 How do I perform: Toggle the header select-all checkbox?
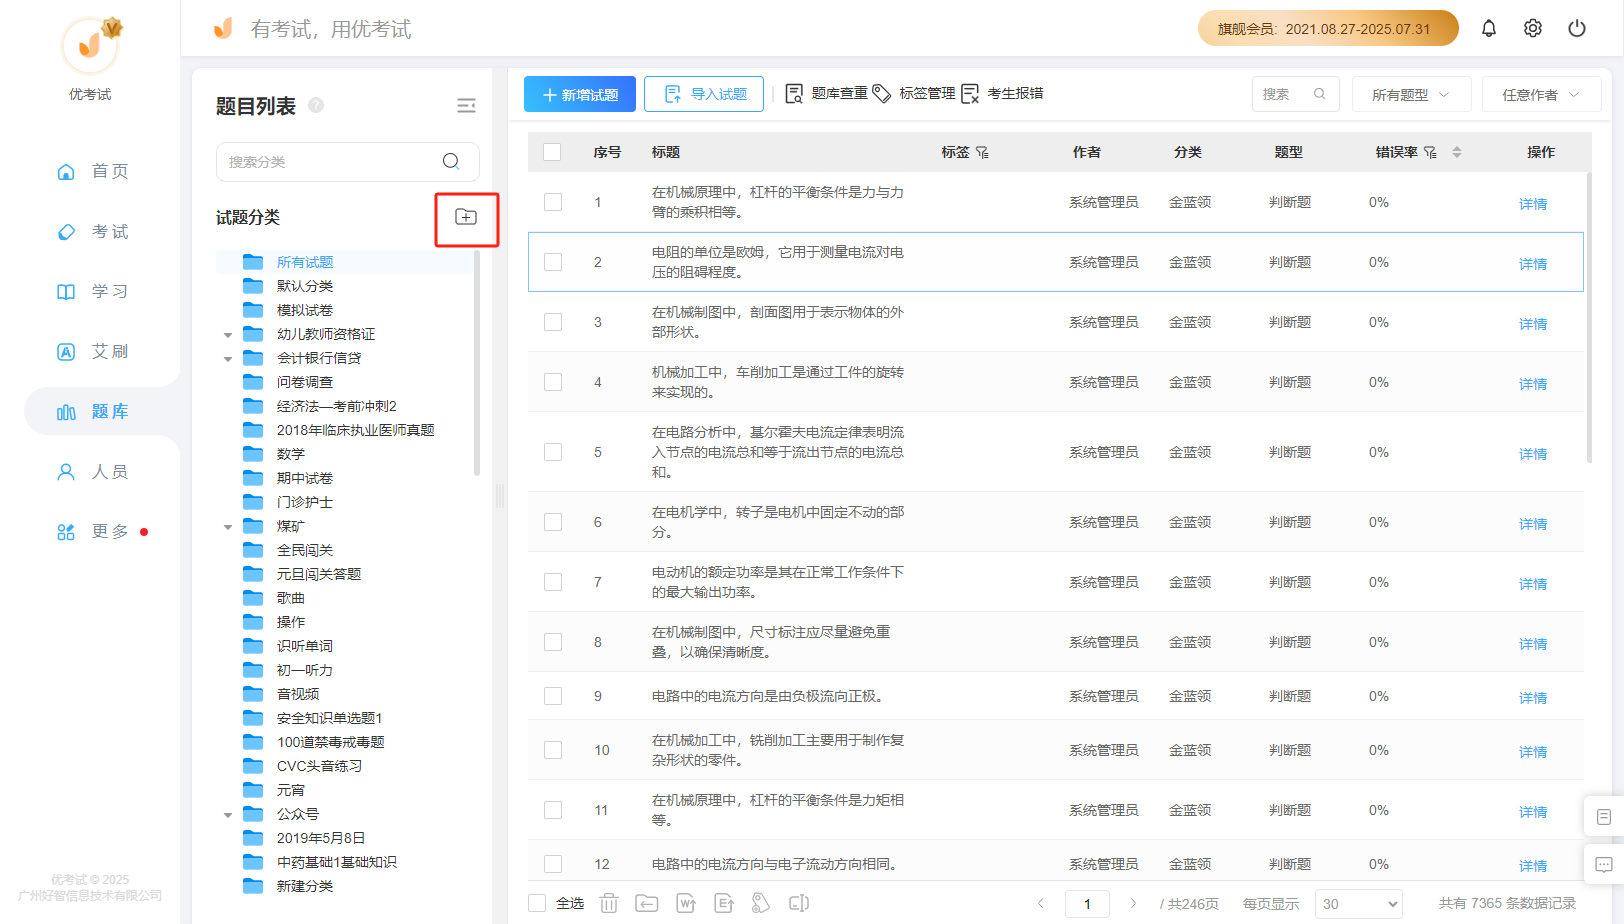click(x=552, y=152)
